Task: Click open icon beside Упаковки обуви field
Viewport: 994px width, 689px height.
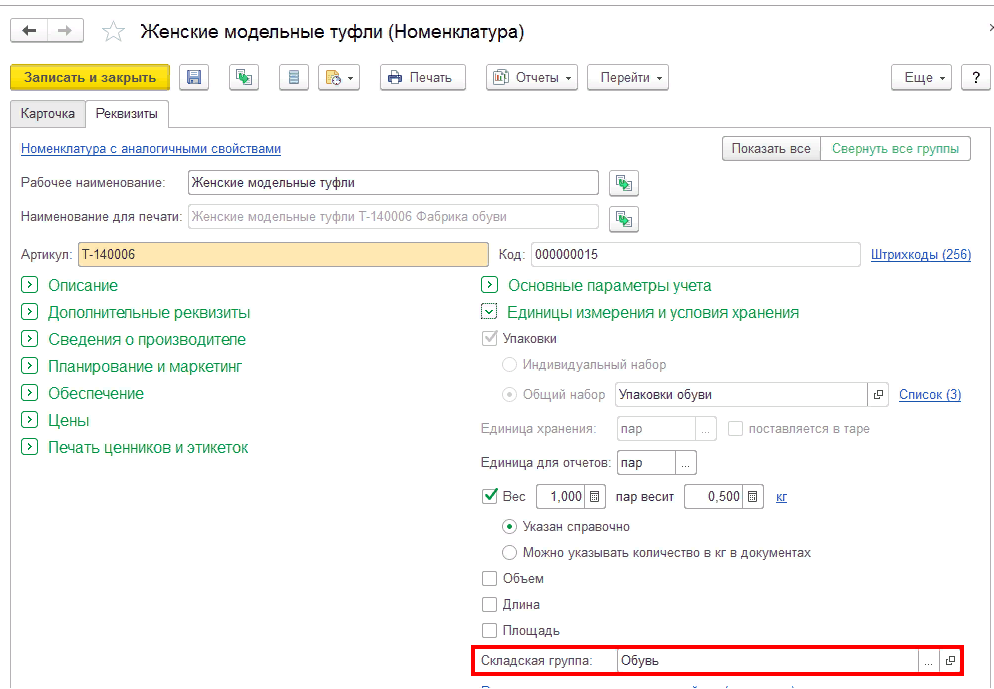Action: [x=878, y=395]
